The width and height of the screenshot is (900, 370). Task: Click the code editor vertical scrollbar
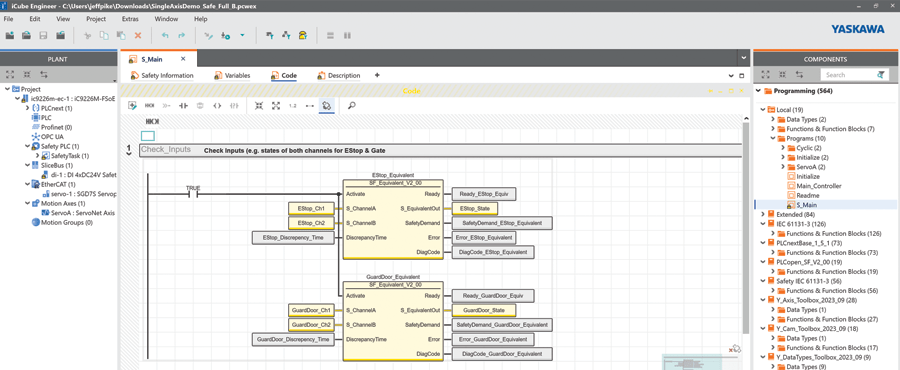click(745, 228)
